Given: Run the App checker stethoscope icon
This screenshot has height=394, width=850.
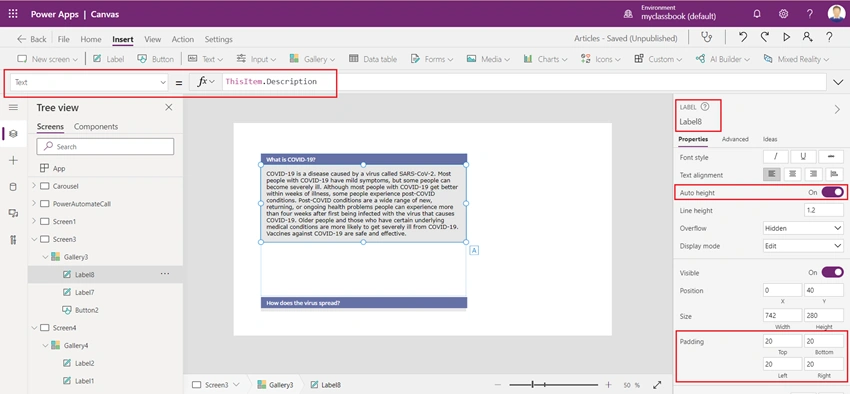Looking at the screenshot, I should pyautogui.click(x=706, y=37).
